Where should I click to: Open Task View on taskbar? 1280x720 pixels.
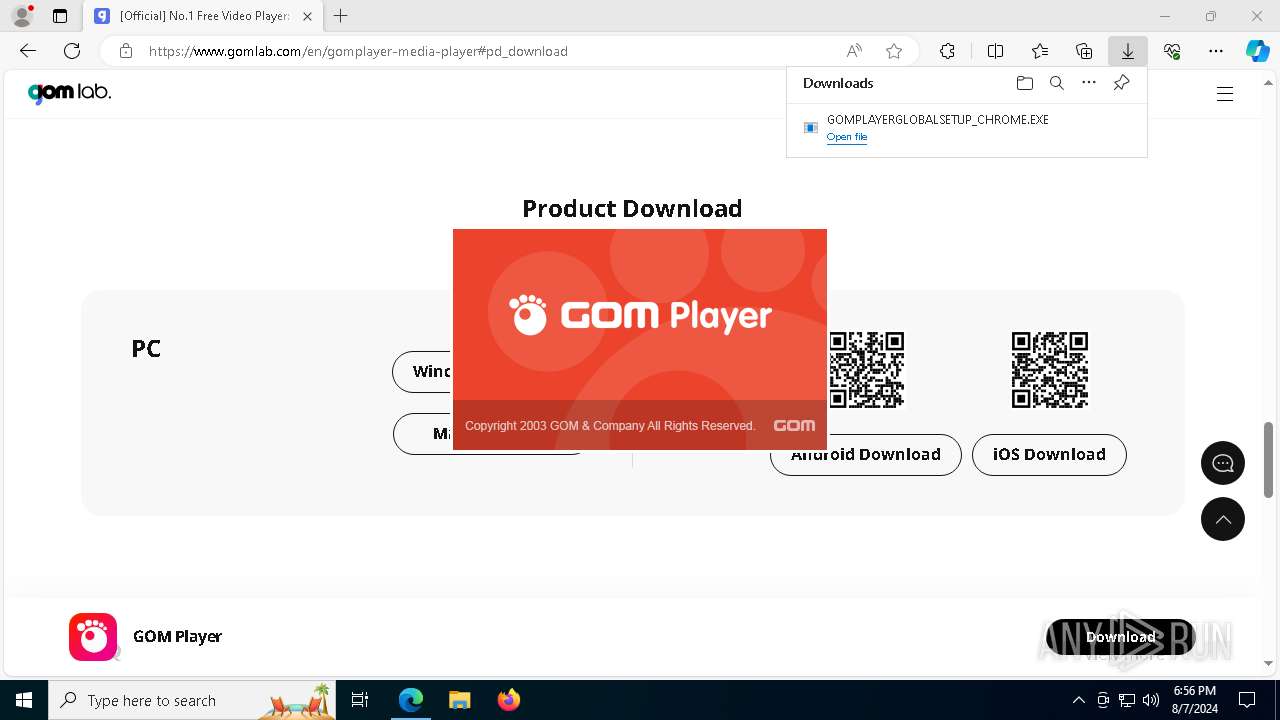click(361, 700)
